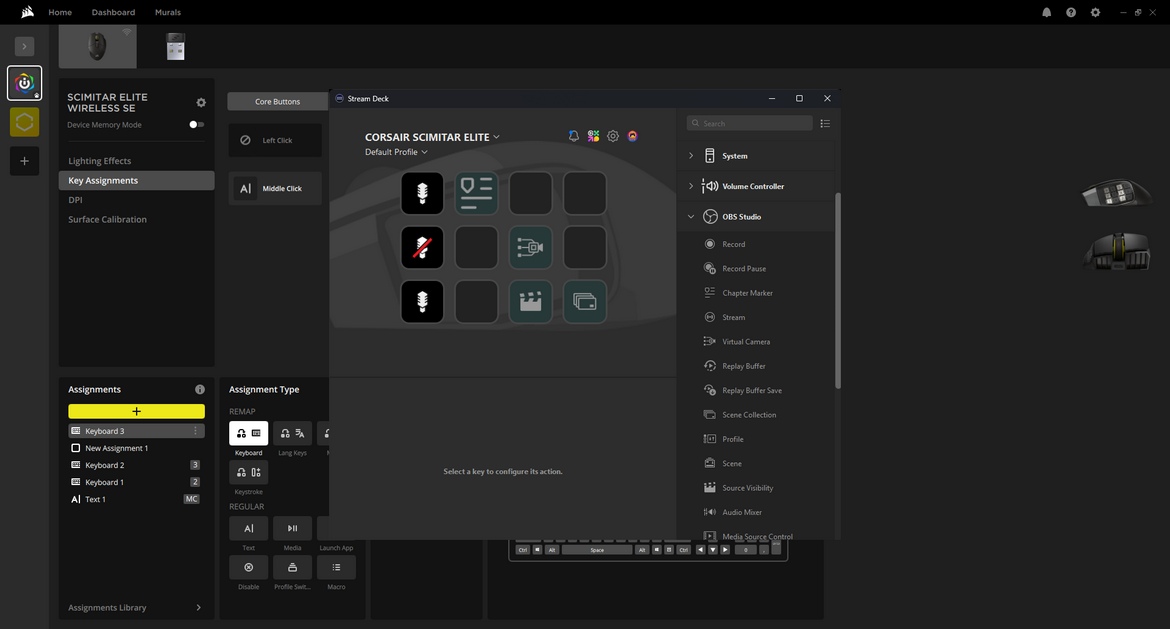Image resolution: width=1170 pixels, height=629 pixels.
Task: Open the Keyboard 3 three-dot menu
Action: coord(195,431)
